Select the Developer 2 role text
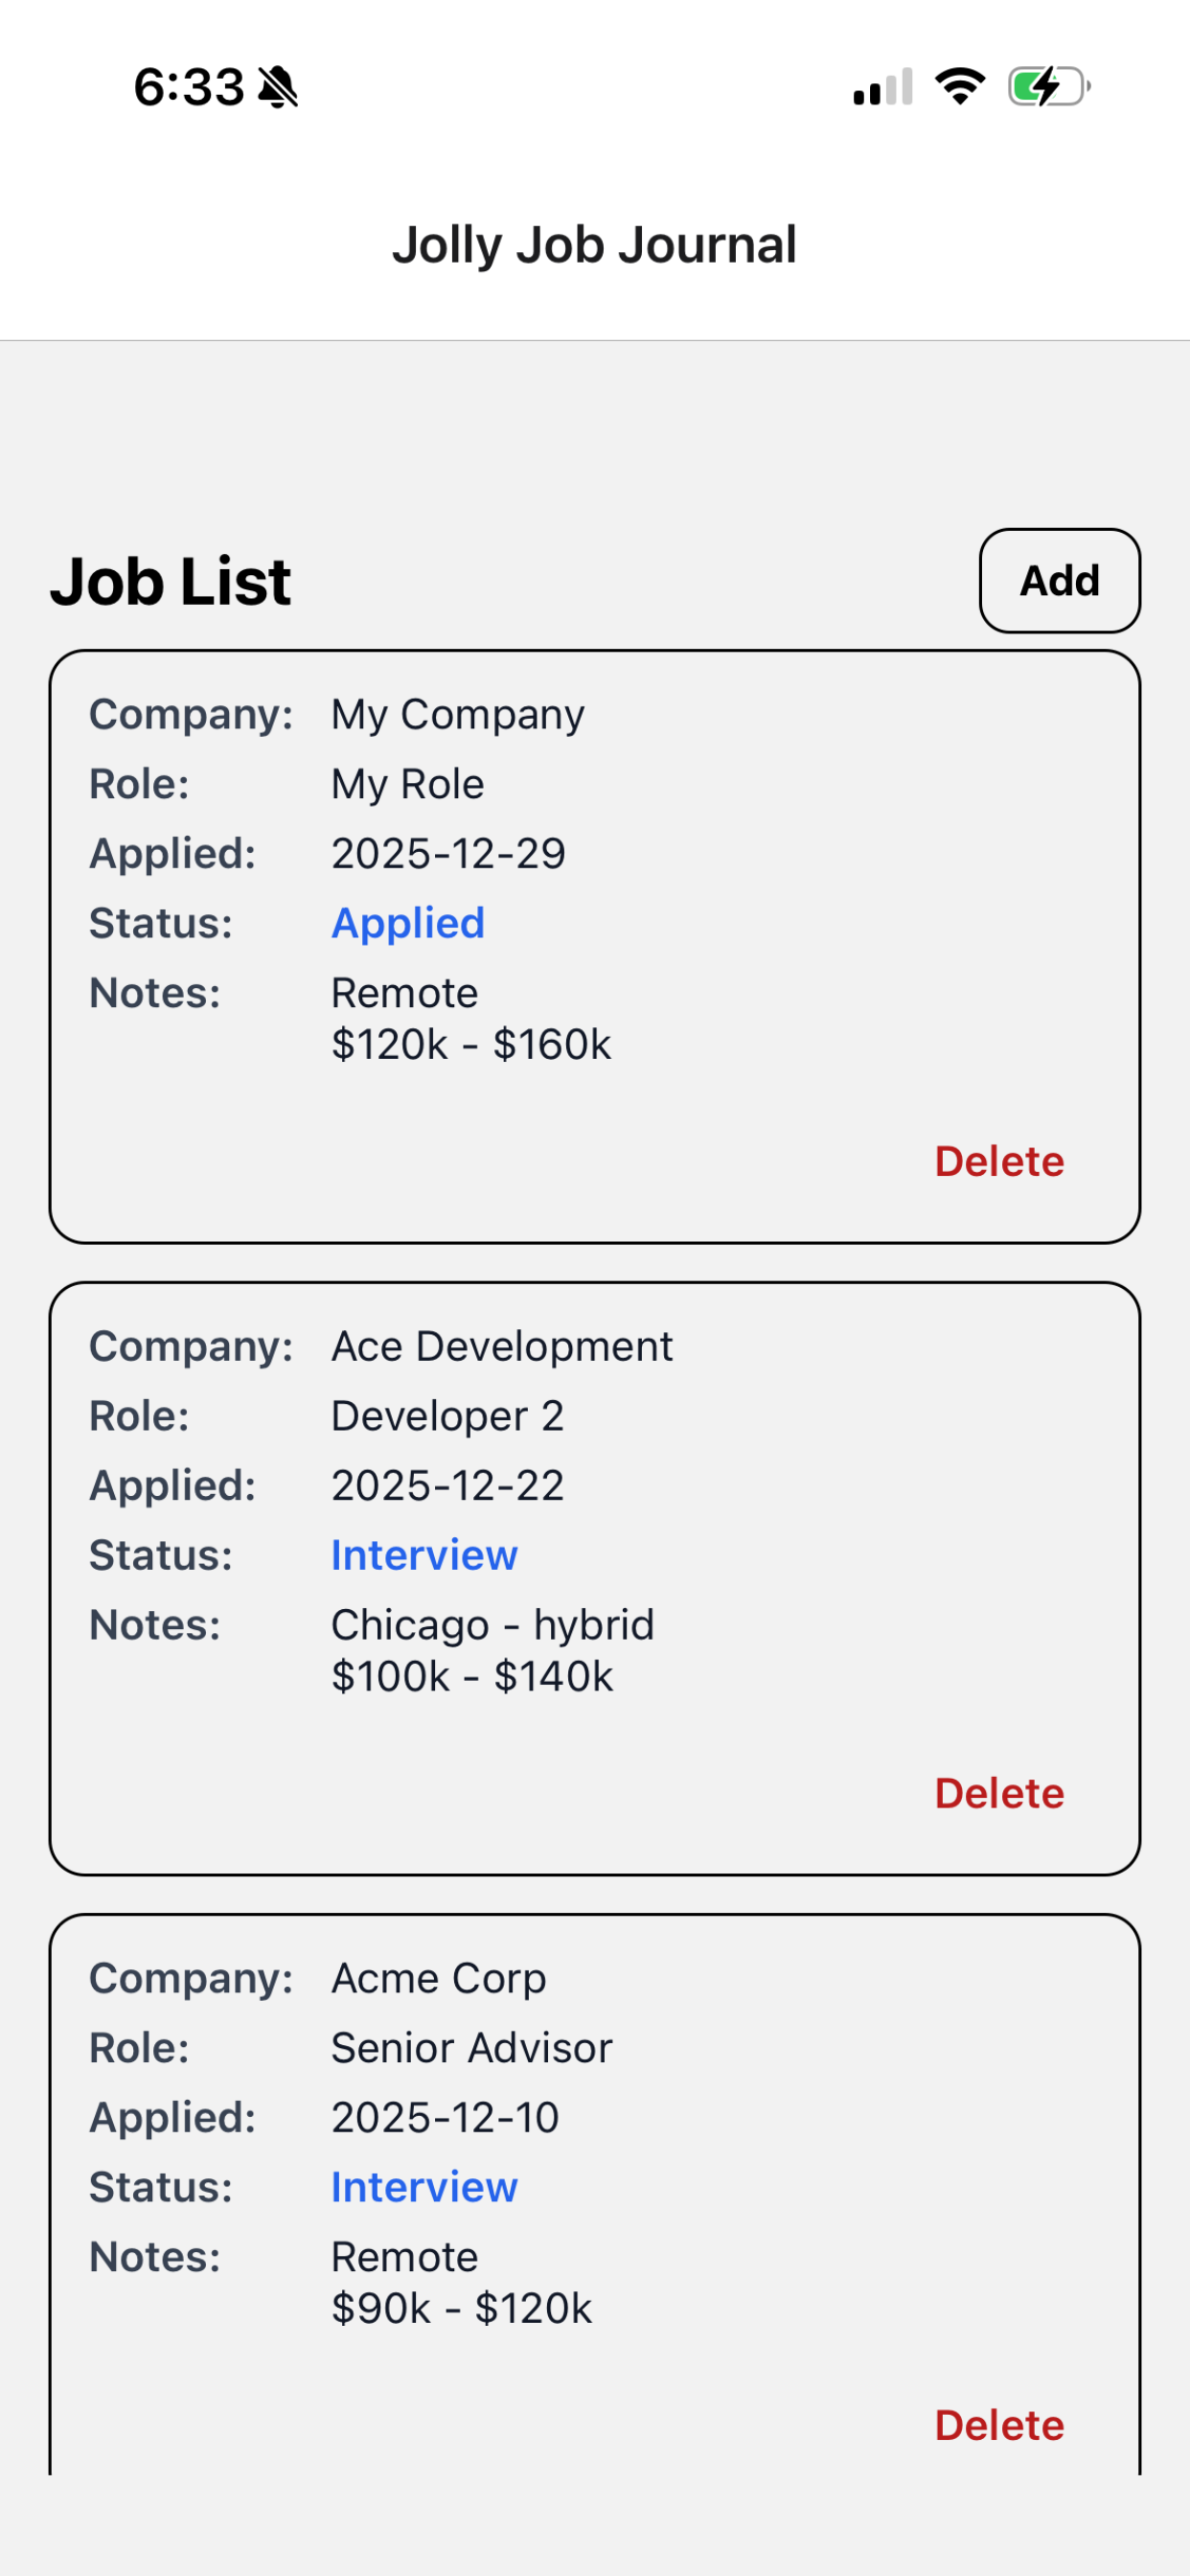The height and width of the screenshot is (2576, 1190). [x=448, y=1414]
